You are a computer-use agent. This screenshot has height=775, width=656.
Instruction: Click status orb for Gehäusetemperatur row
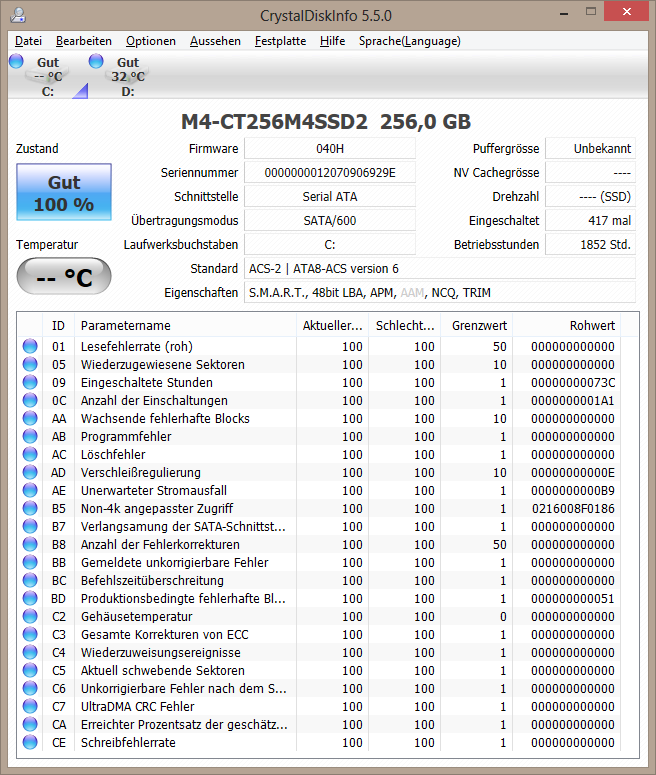click(x=30, y=616)
